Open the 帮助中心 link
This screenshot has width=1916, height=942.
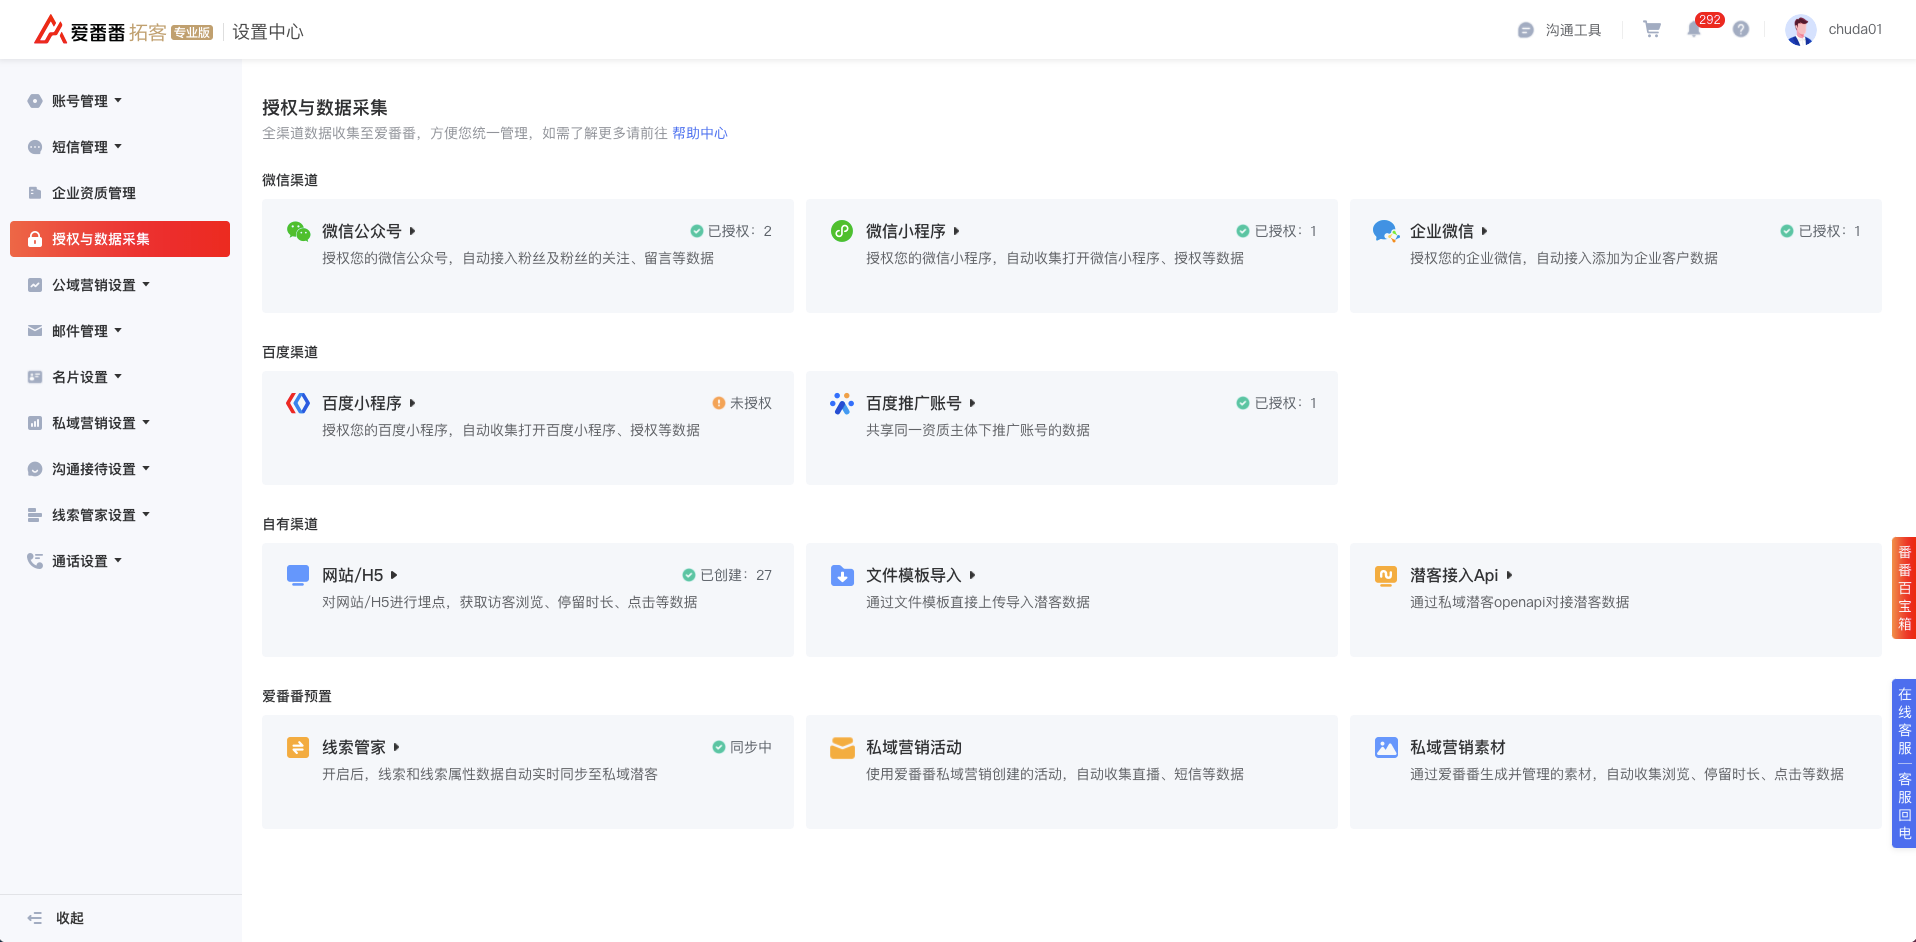click(700, 133)
